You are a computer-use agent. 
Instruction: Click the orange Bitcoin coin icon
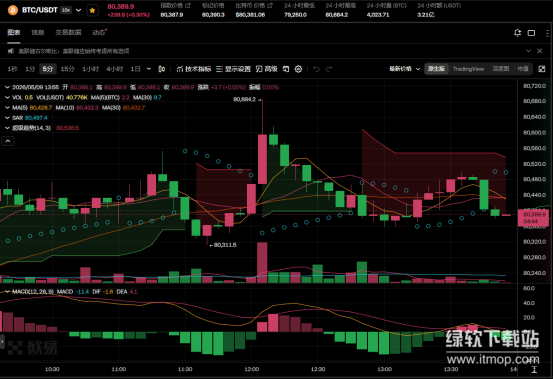13,10
